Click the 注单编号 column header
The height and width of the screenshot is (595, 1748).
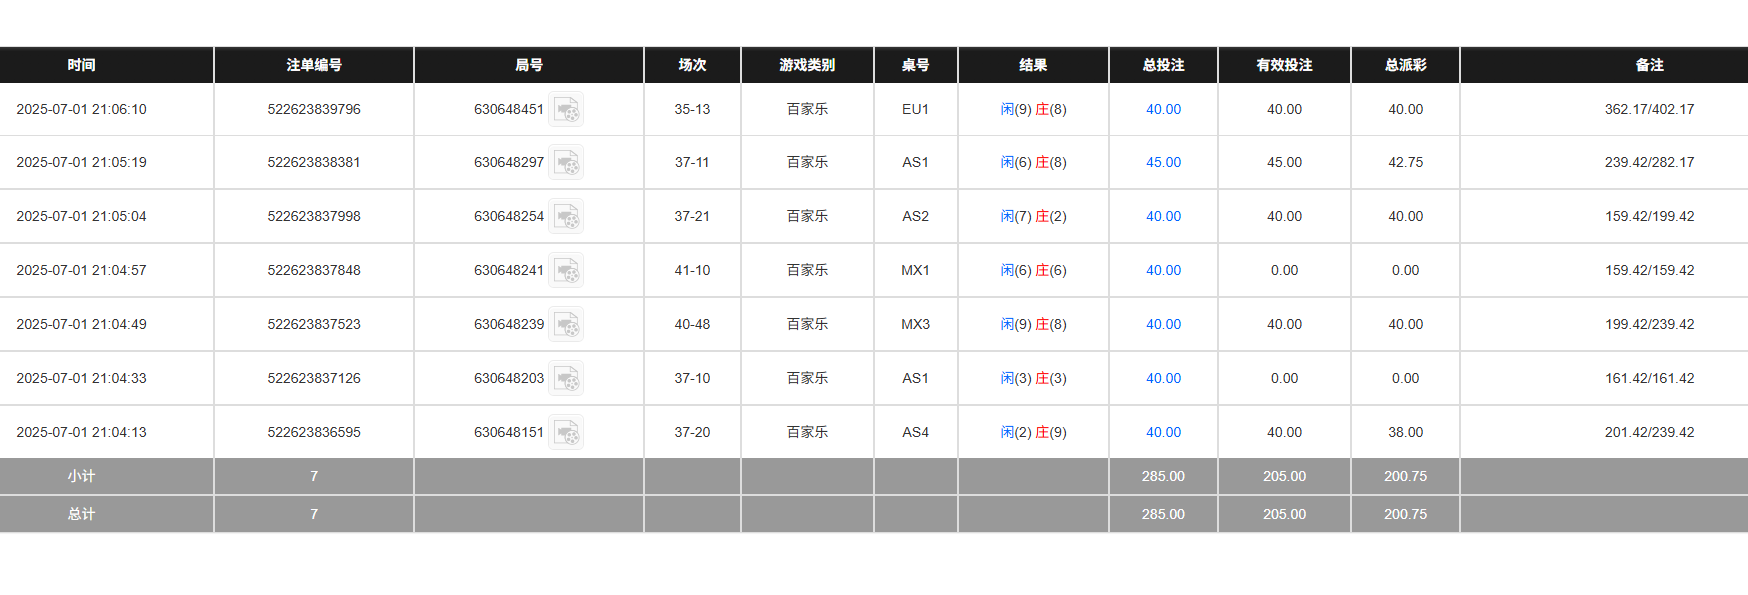313,65
